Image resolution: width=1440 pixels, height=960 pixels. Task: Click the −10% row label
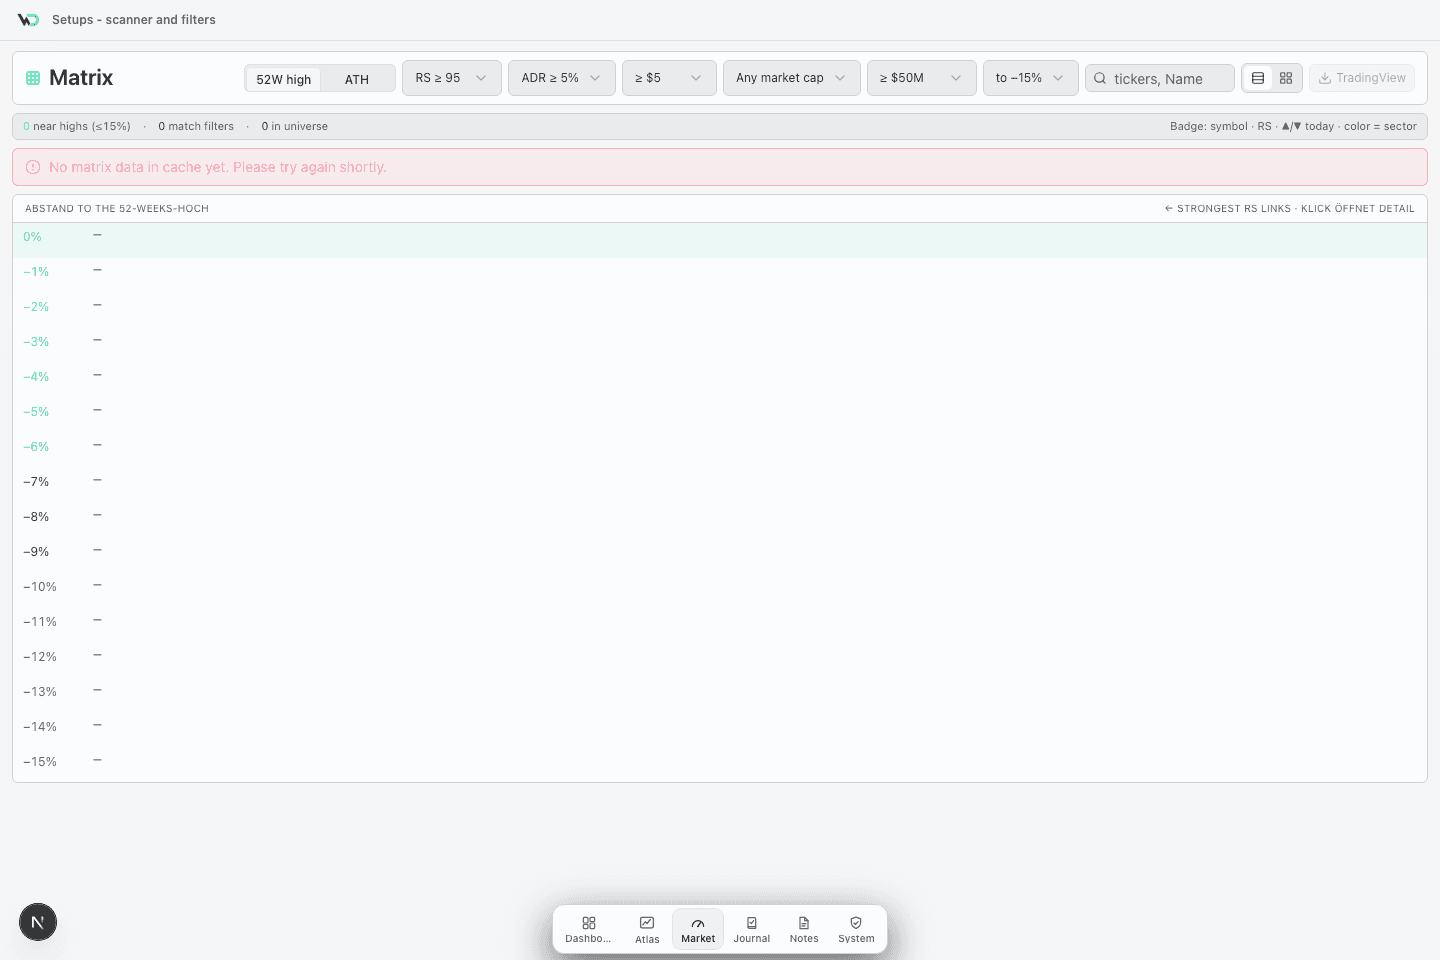point(40,587)
